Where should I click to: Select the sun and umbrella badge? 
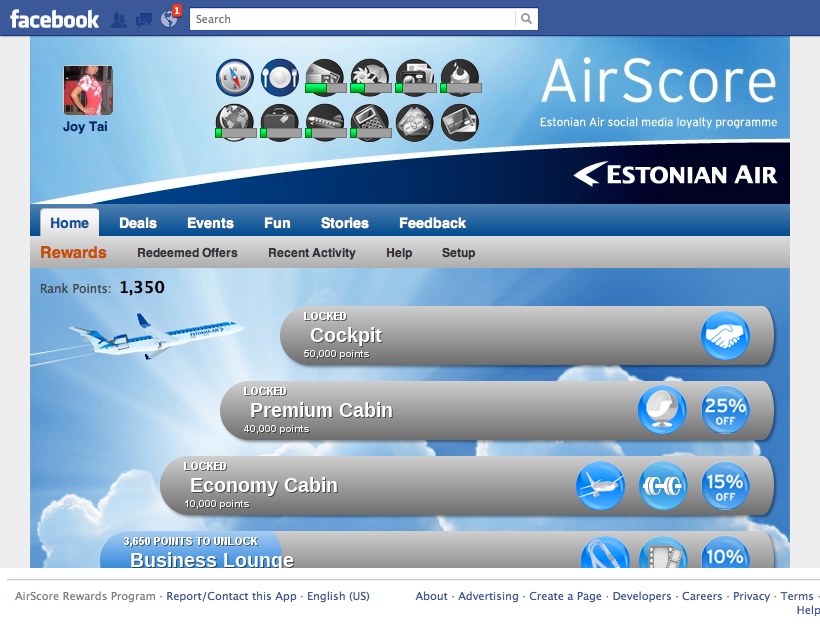(x=370, y=77)
